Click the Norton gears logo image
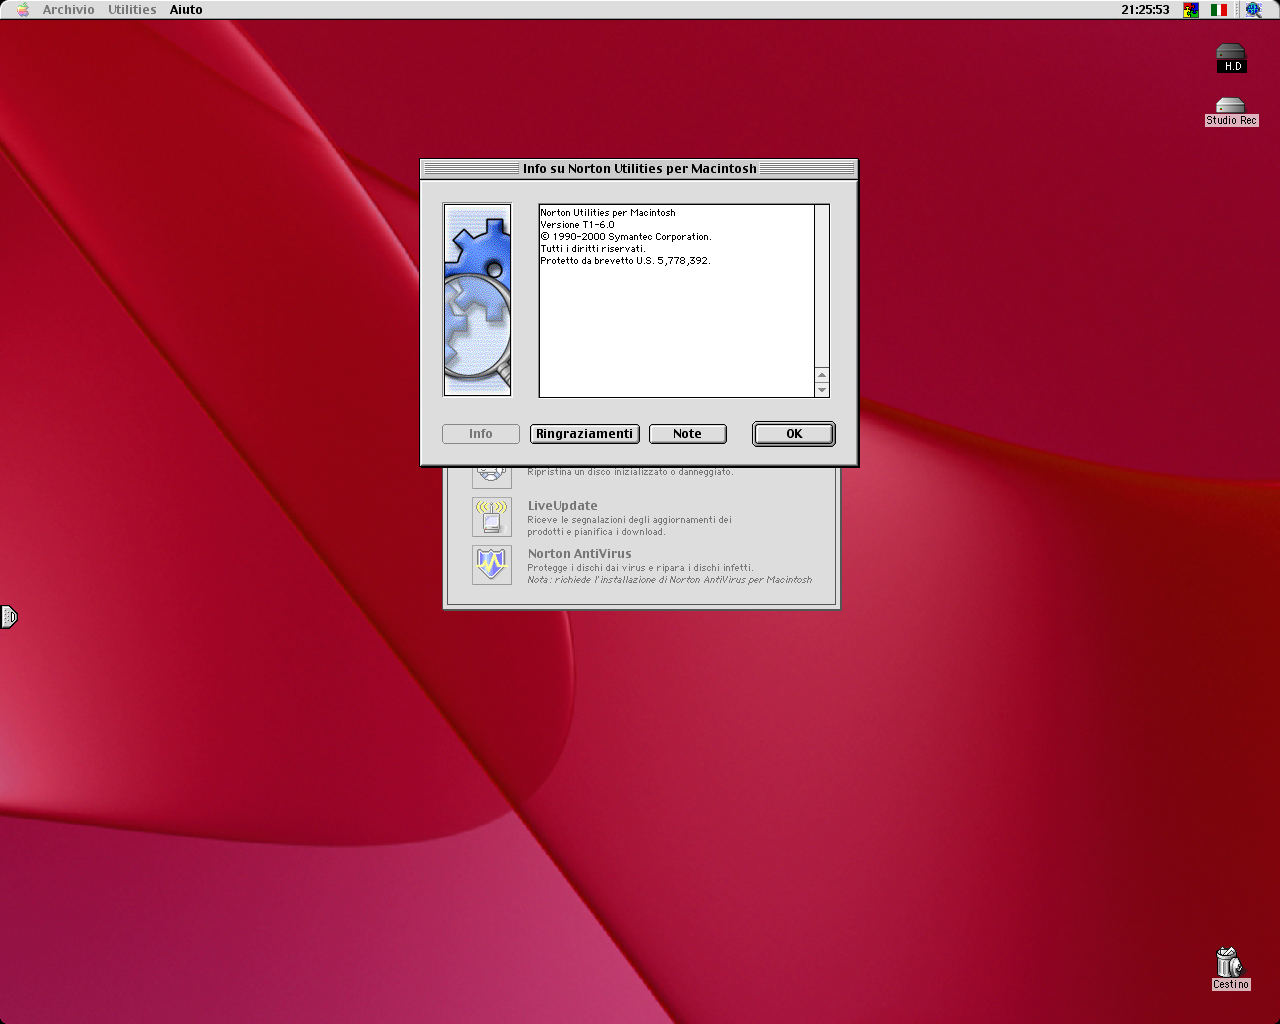Image resolution: width=1280 pixels, height=1024 pixels. 478,300
